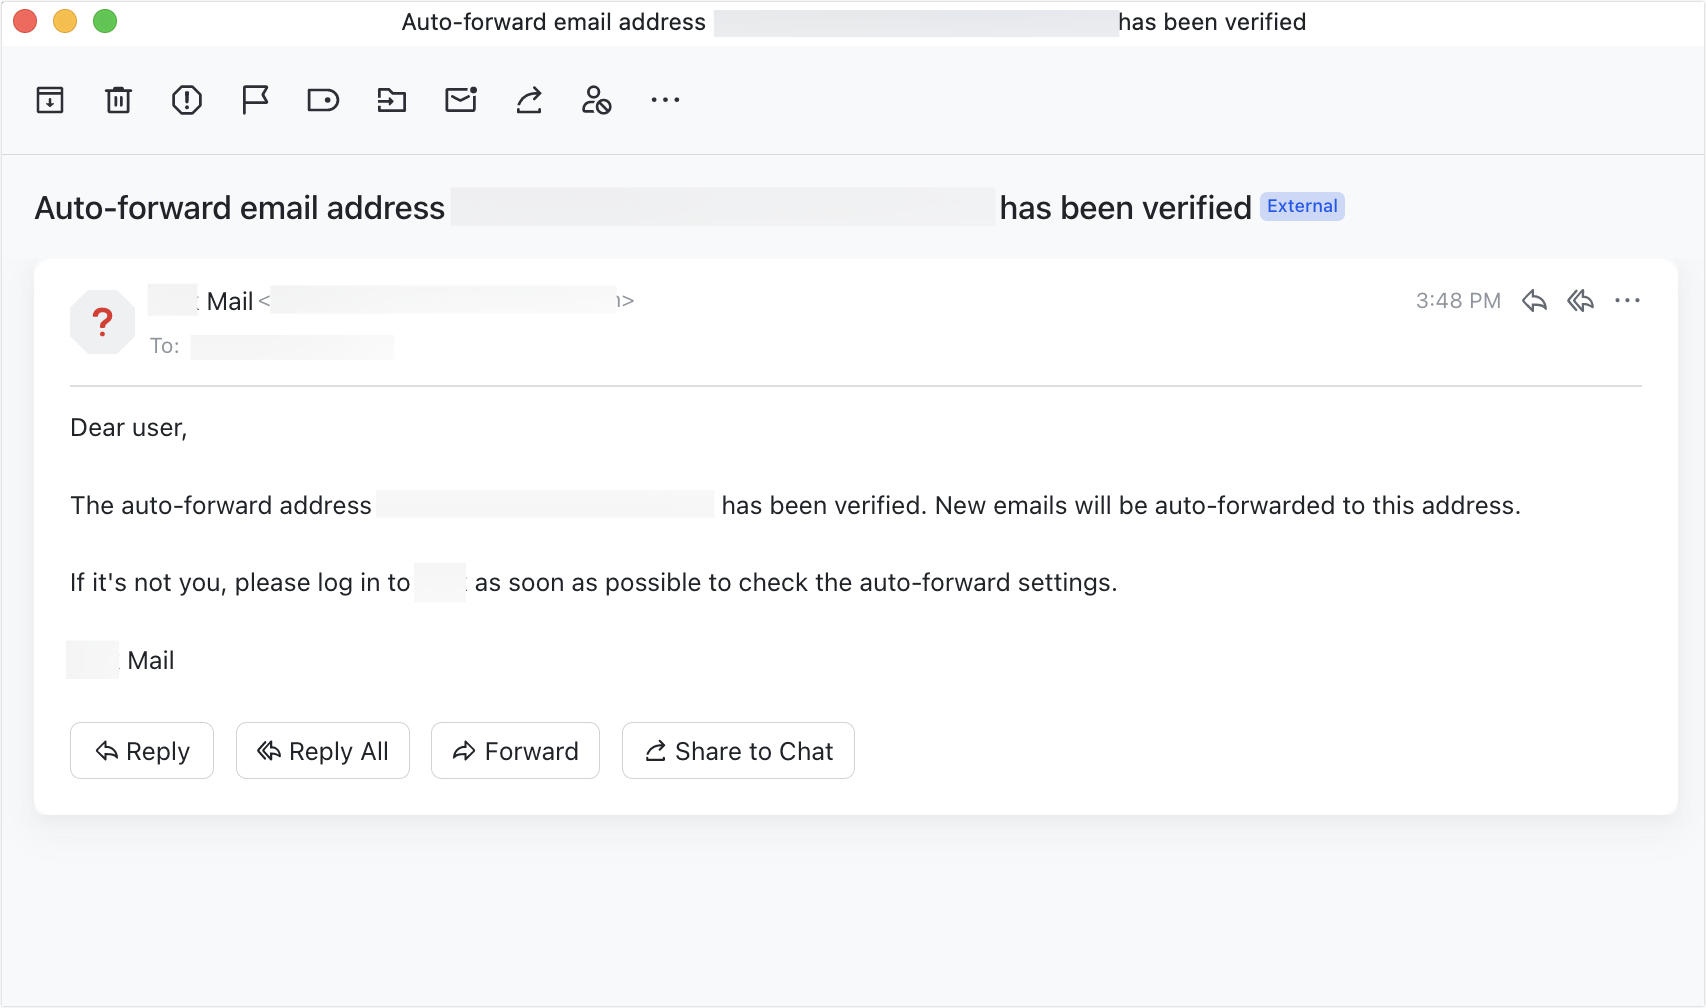Image resolution: width=1706 pixels, height=1008 pixels.
Task: Click the green zoom button in the title bar
Action: coord(103,20)
